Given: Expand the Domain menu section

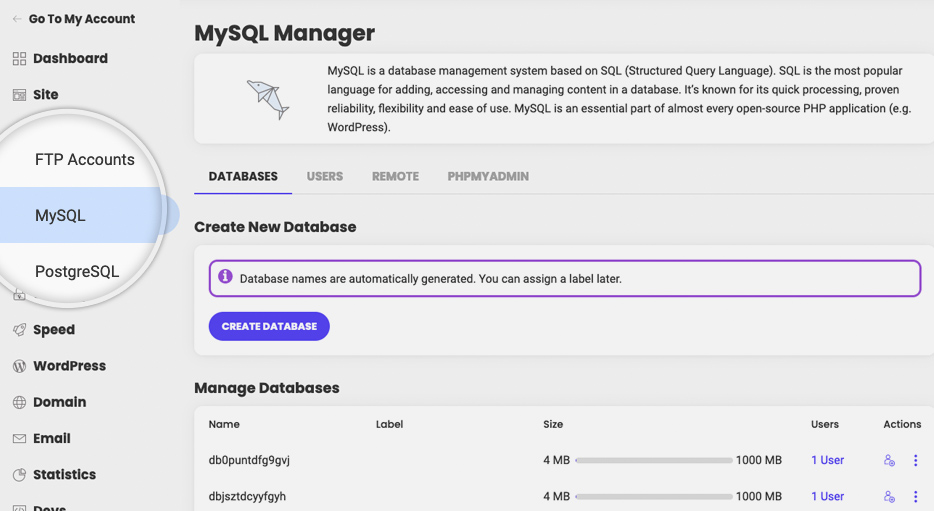Looking at the screenshot, I should click(x=60, y=402).
